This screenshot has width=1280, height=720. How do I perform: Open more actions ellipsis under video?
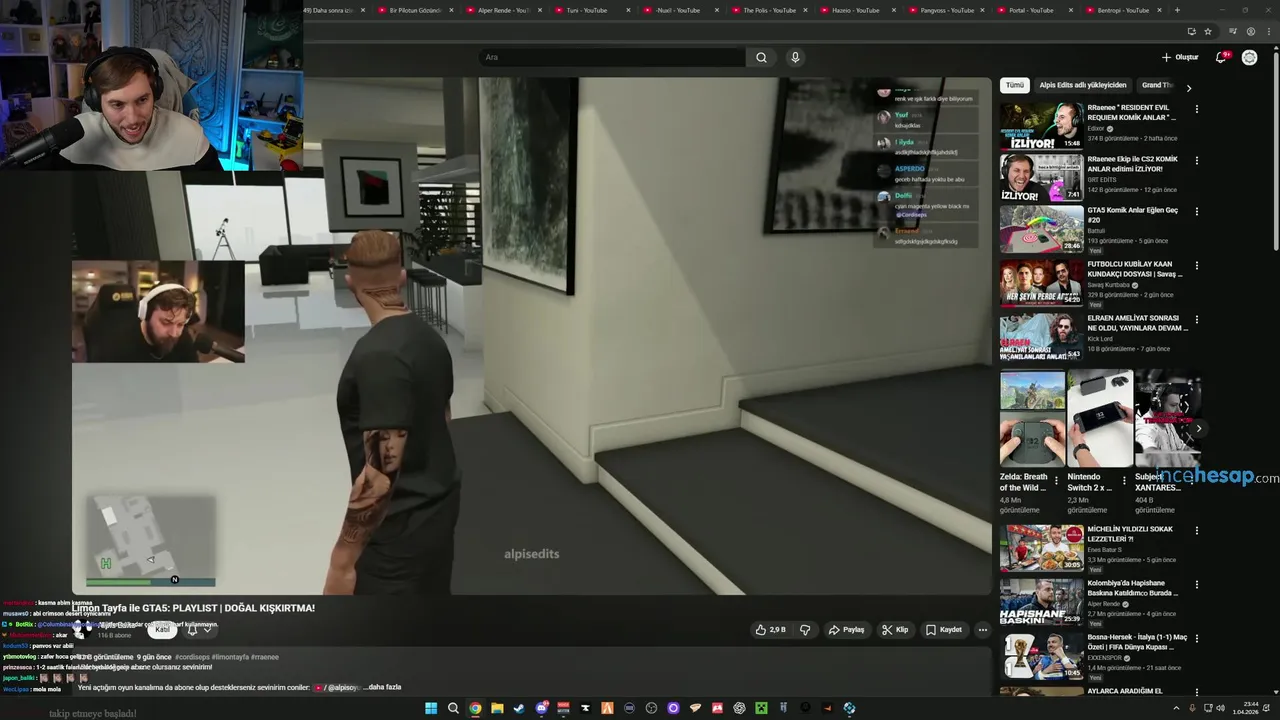click(982, 630)
